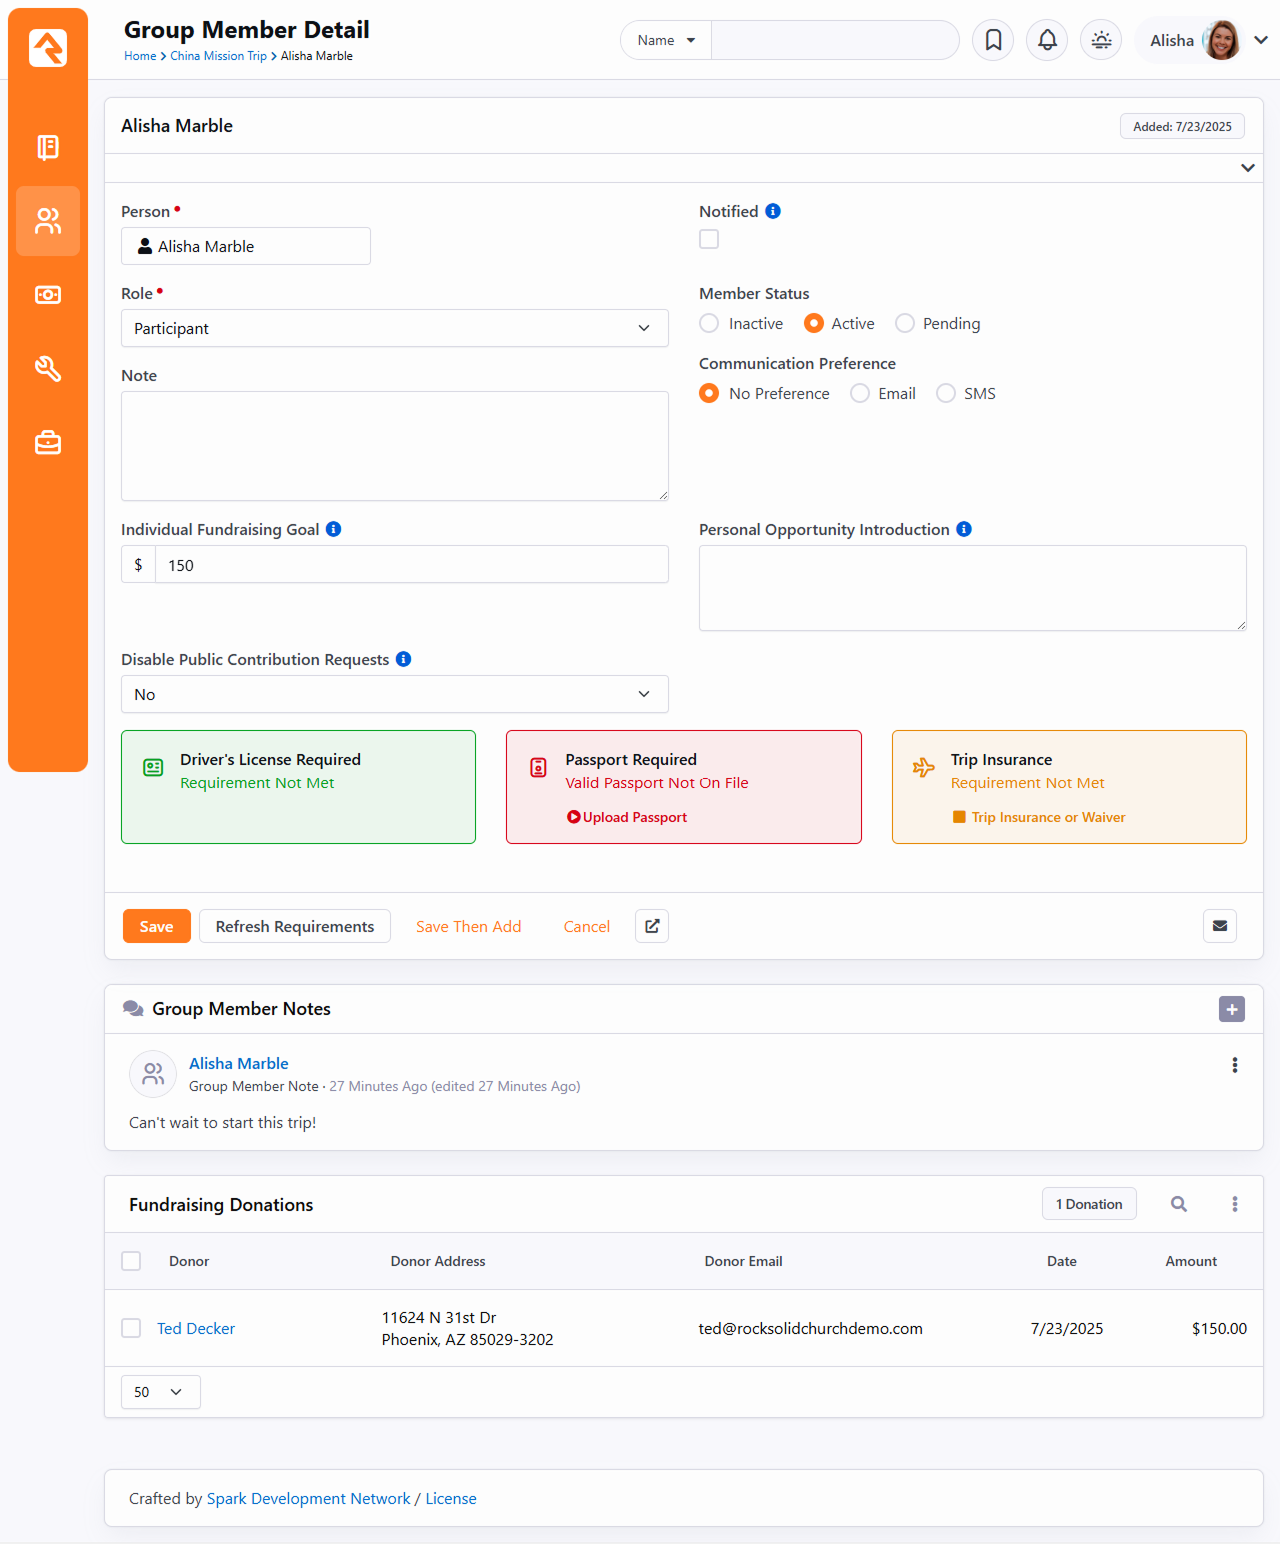Open Ted Decker donor link
Viewport: 1280px width, 1545px height.
[196, 1328]
